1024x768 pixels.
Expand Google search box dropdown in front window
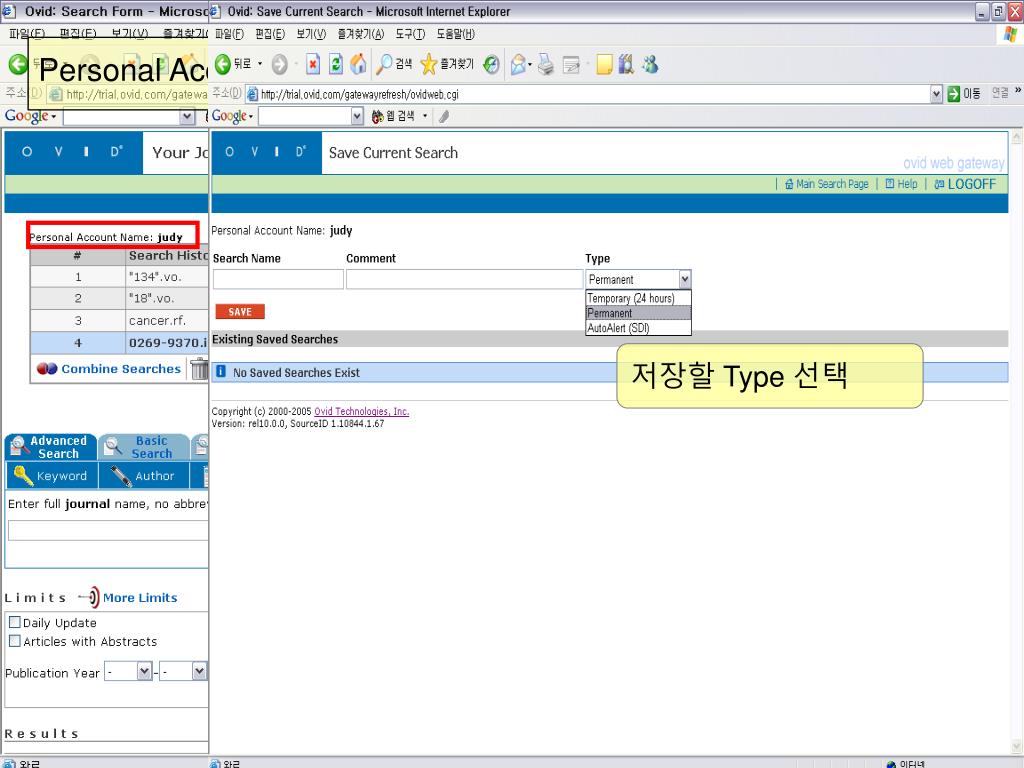click(357, 116)
